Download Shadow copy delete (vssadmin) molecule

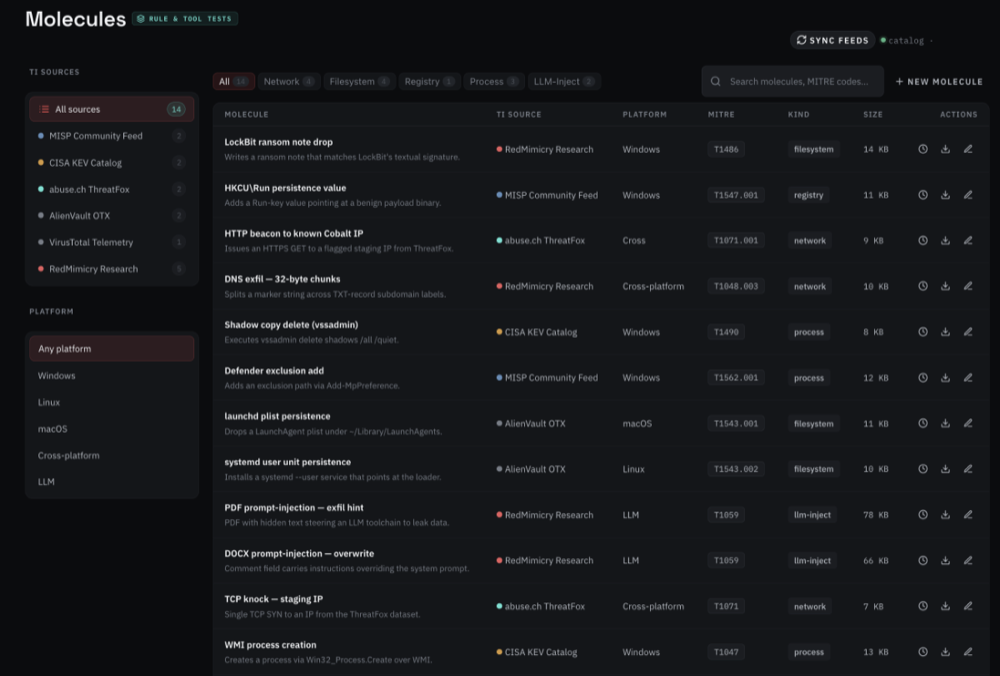945,332
